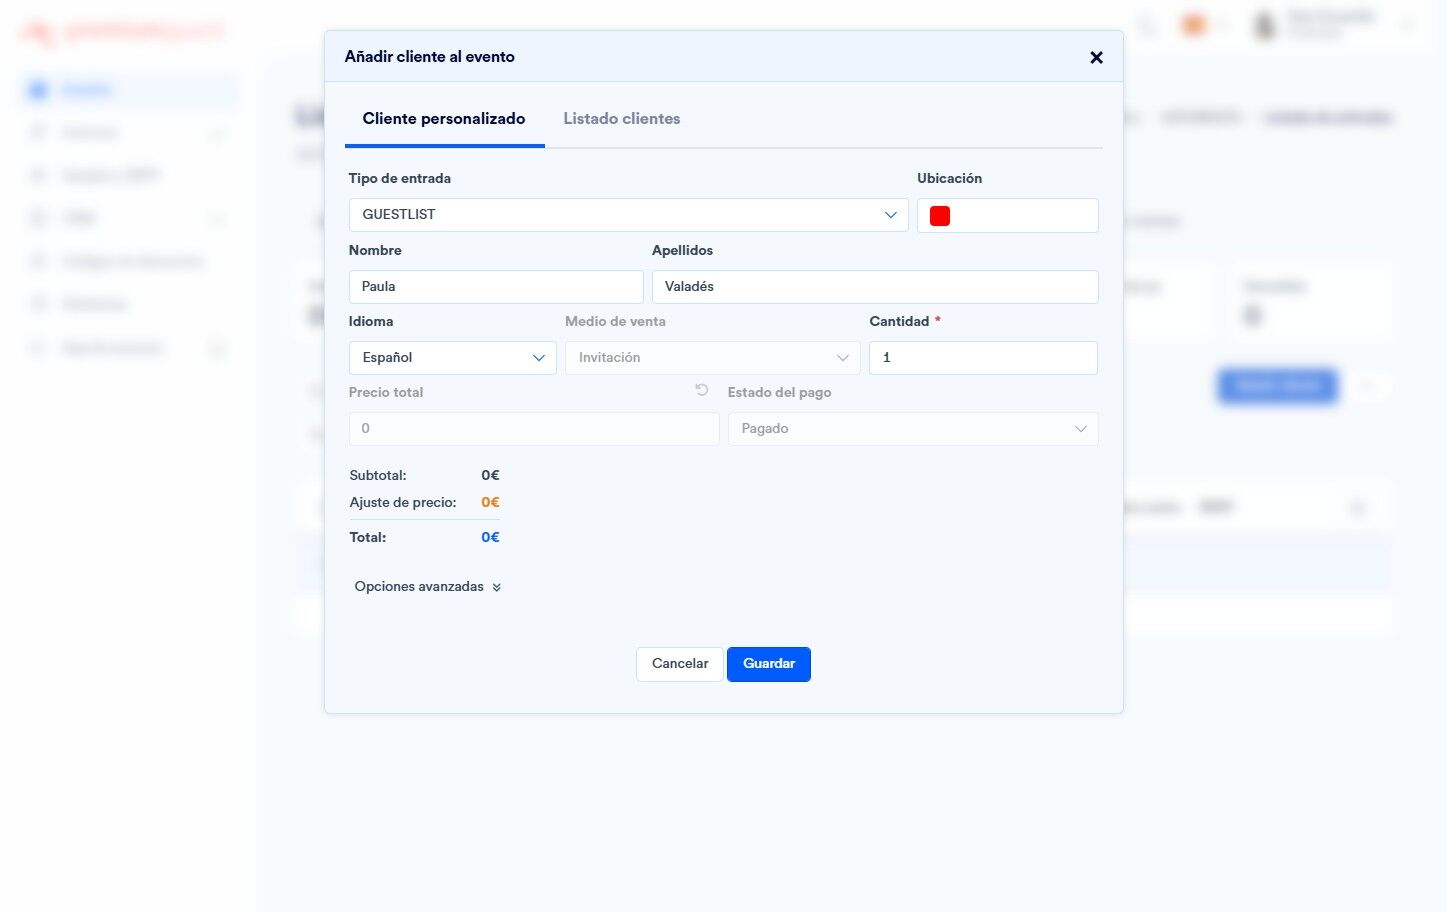
Task: Click the chevron arrow in the GUESTLIST selector
Action: click(890, 215)
